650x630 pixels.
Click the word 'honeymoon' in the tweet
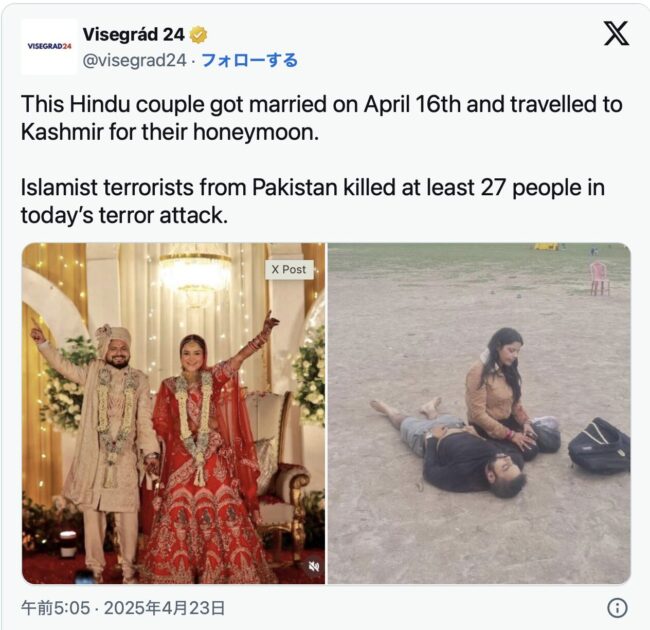tap(253, 133)
